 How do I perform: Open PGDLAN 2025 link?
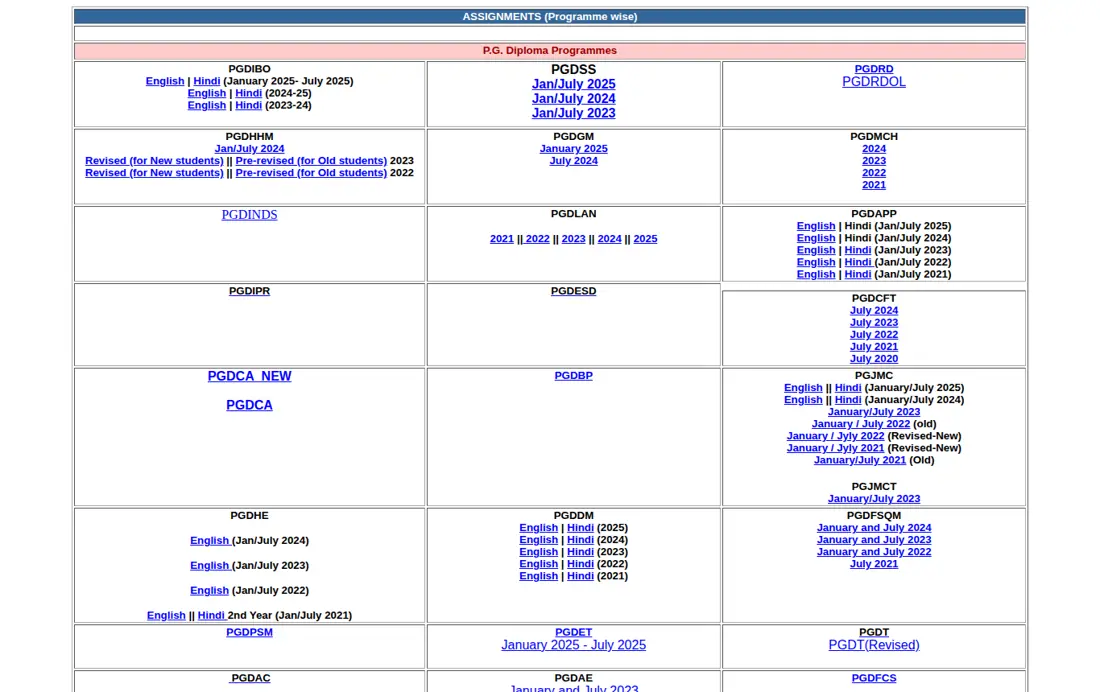click(x=645, y=239)
